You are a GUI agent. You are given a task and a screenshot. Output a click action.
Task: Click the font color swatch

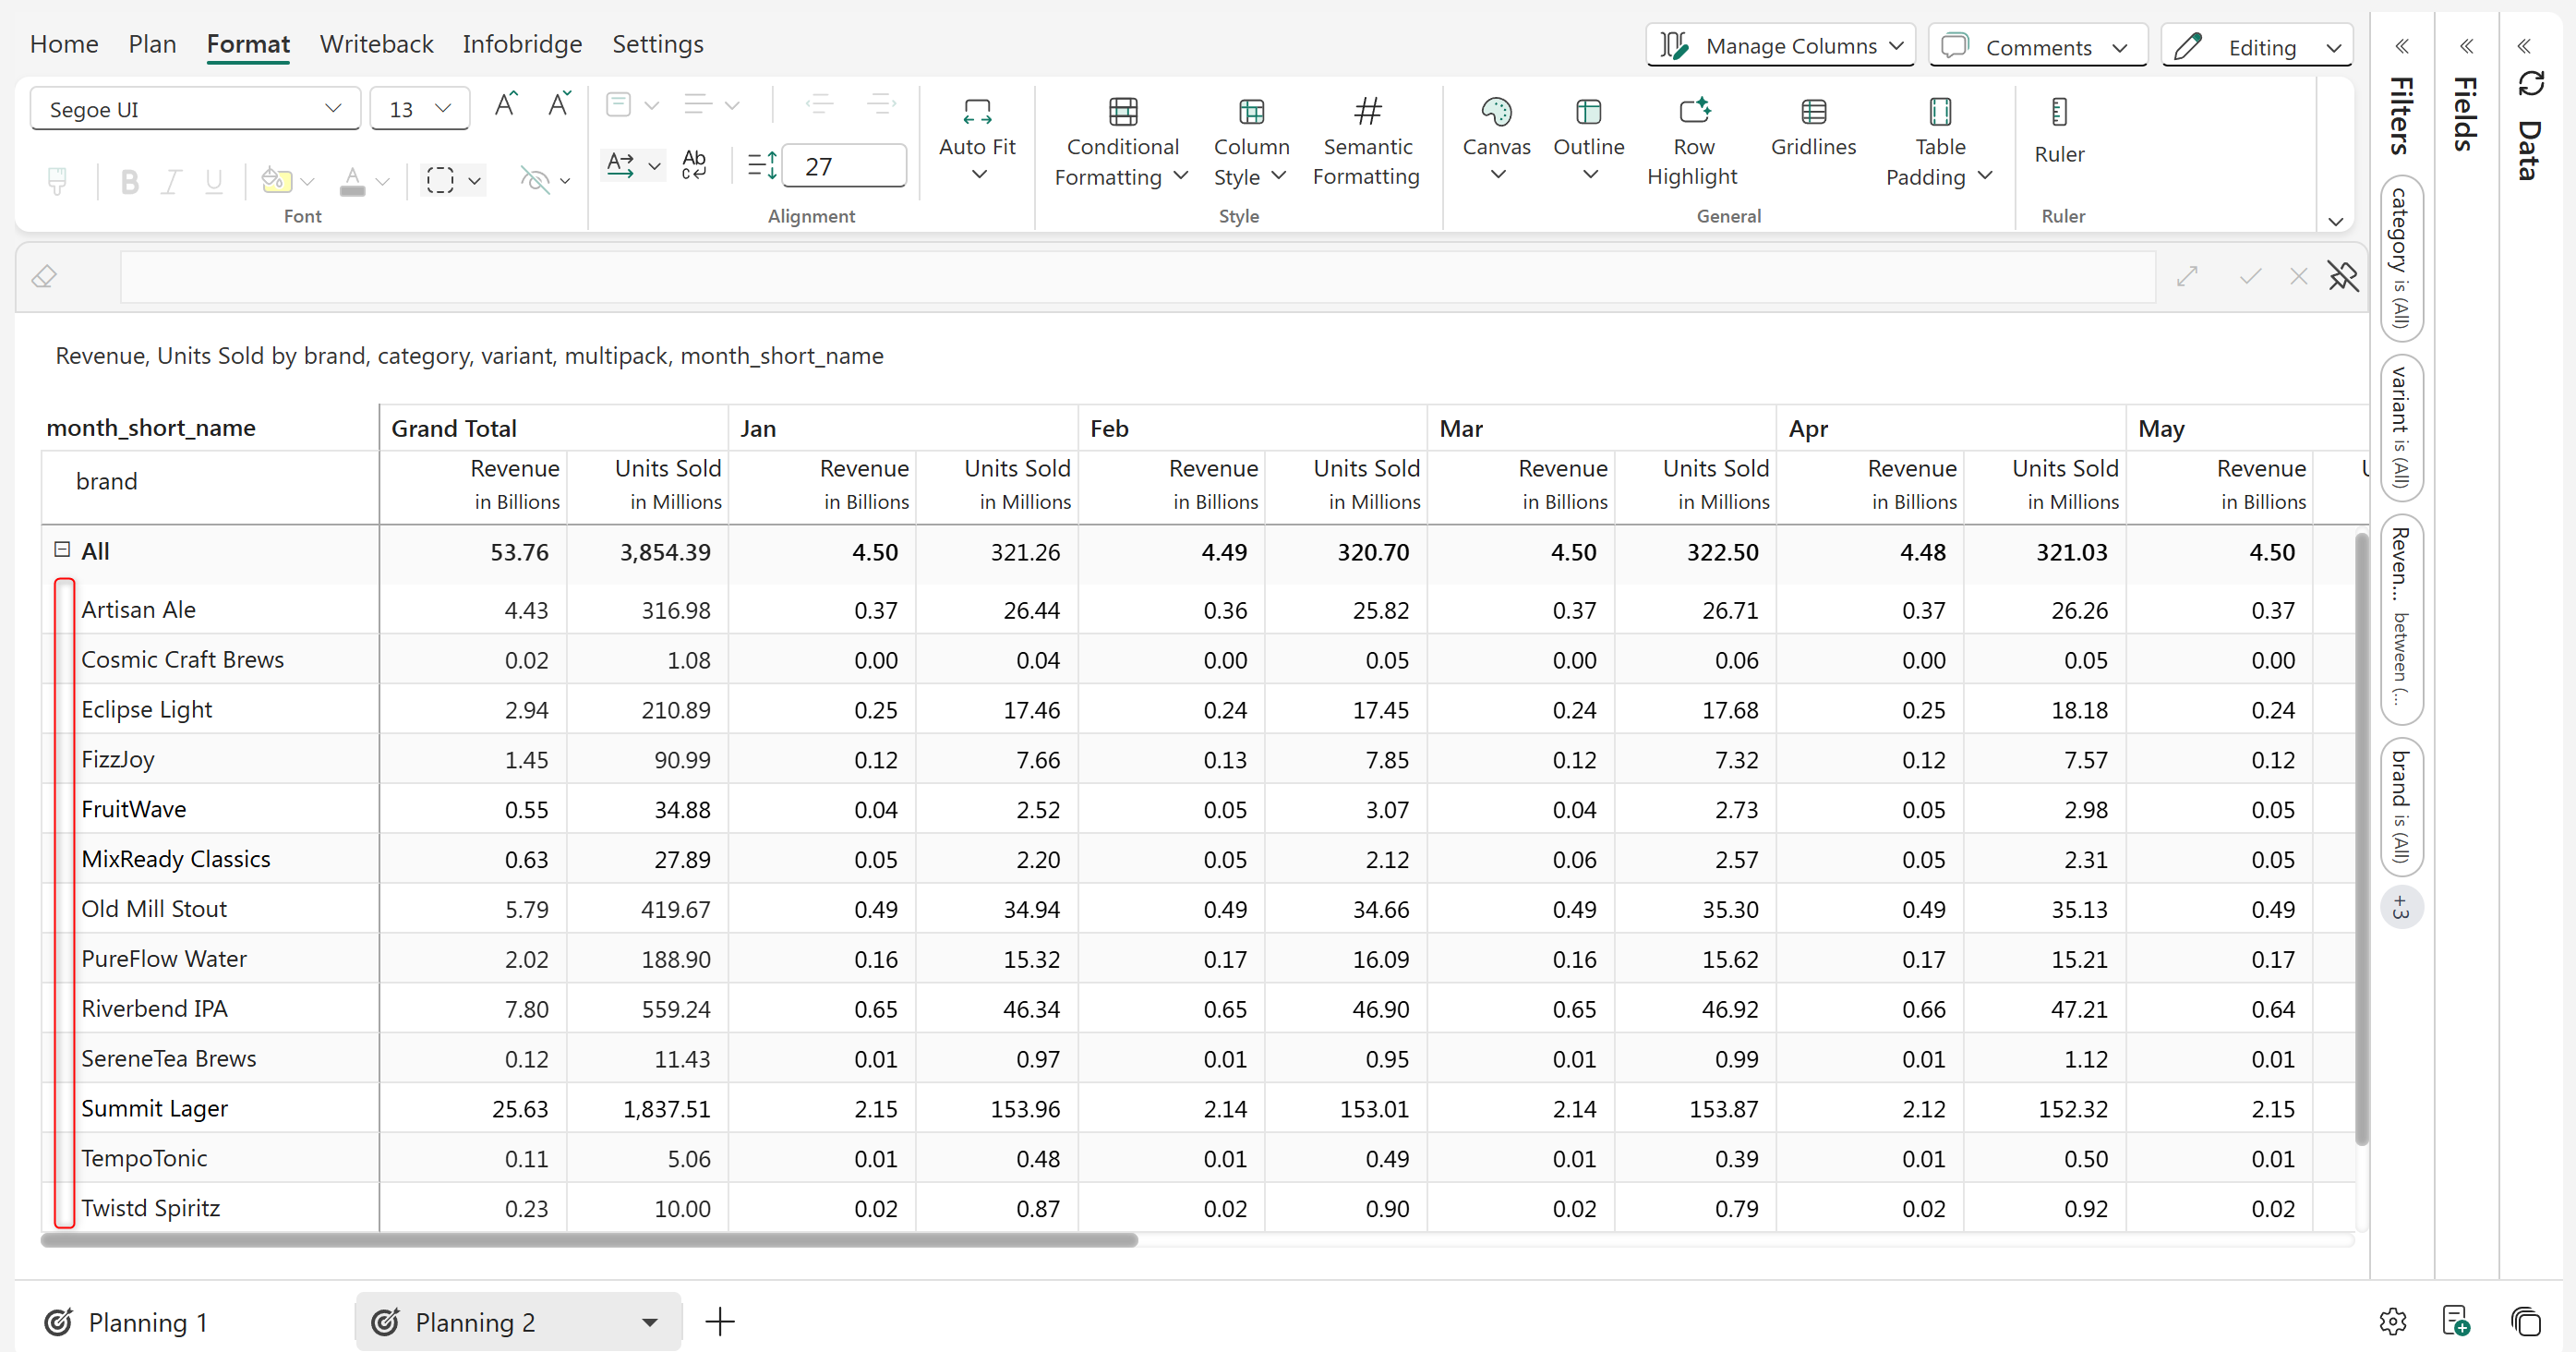(x=352, y=182)
